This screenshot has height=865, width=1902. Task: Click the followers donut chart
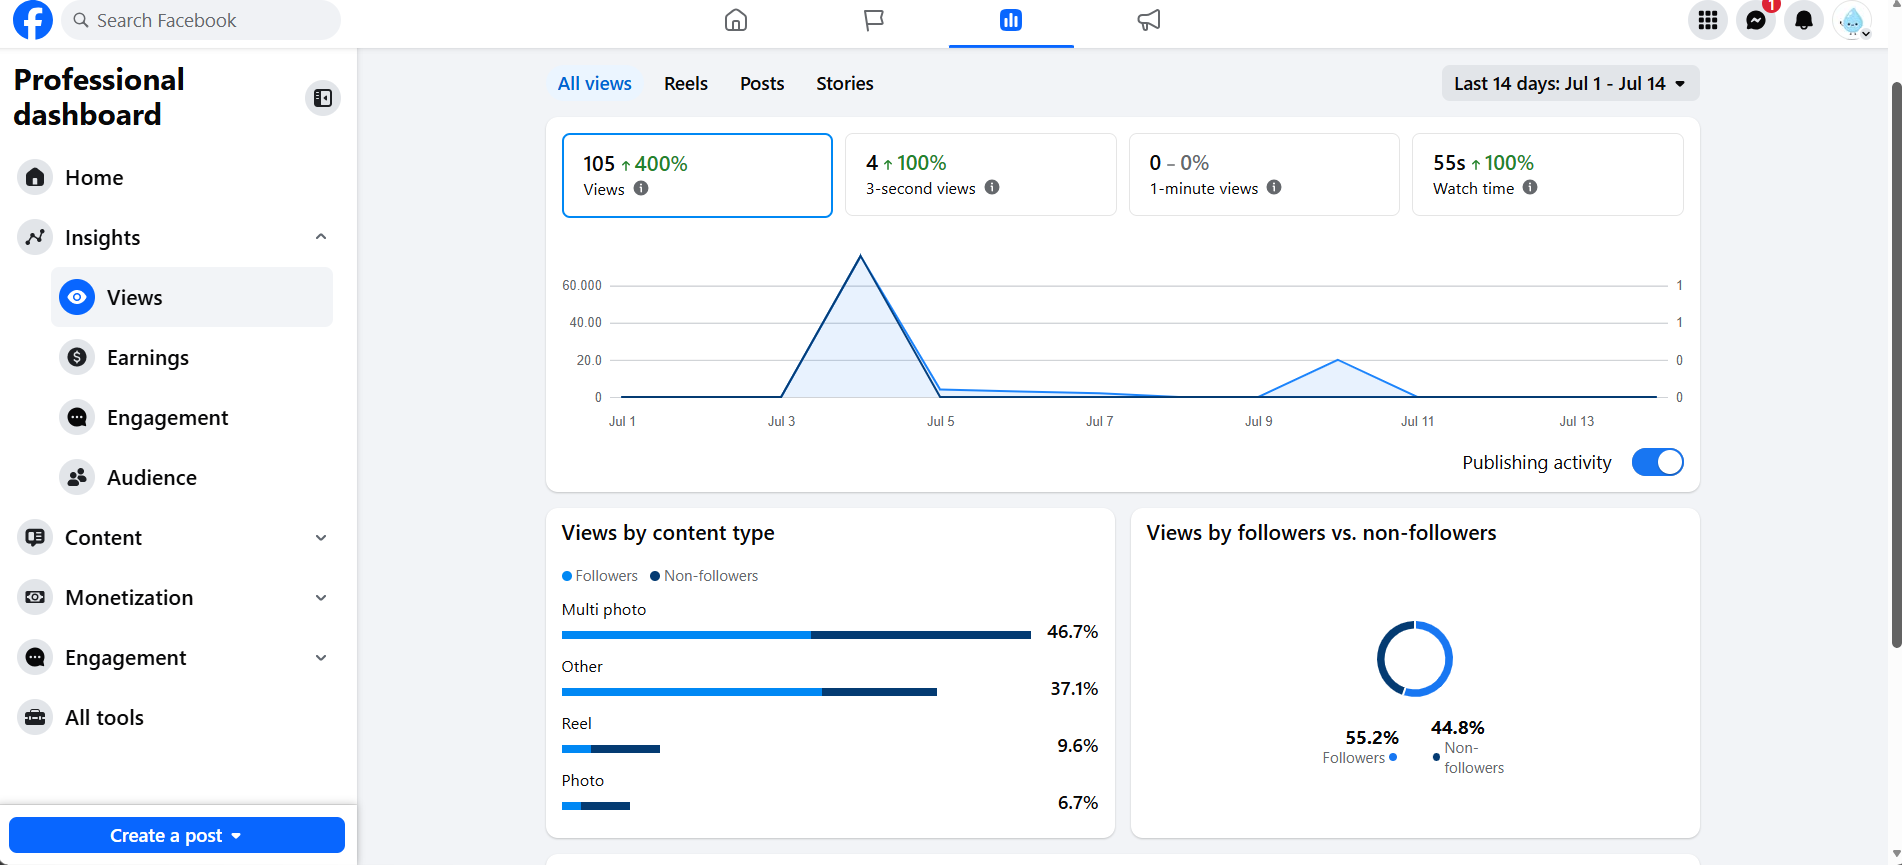click(x=1415, y=658)
